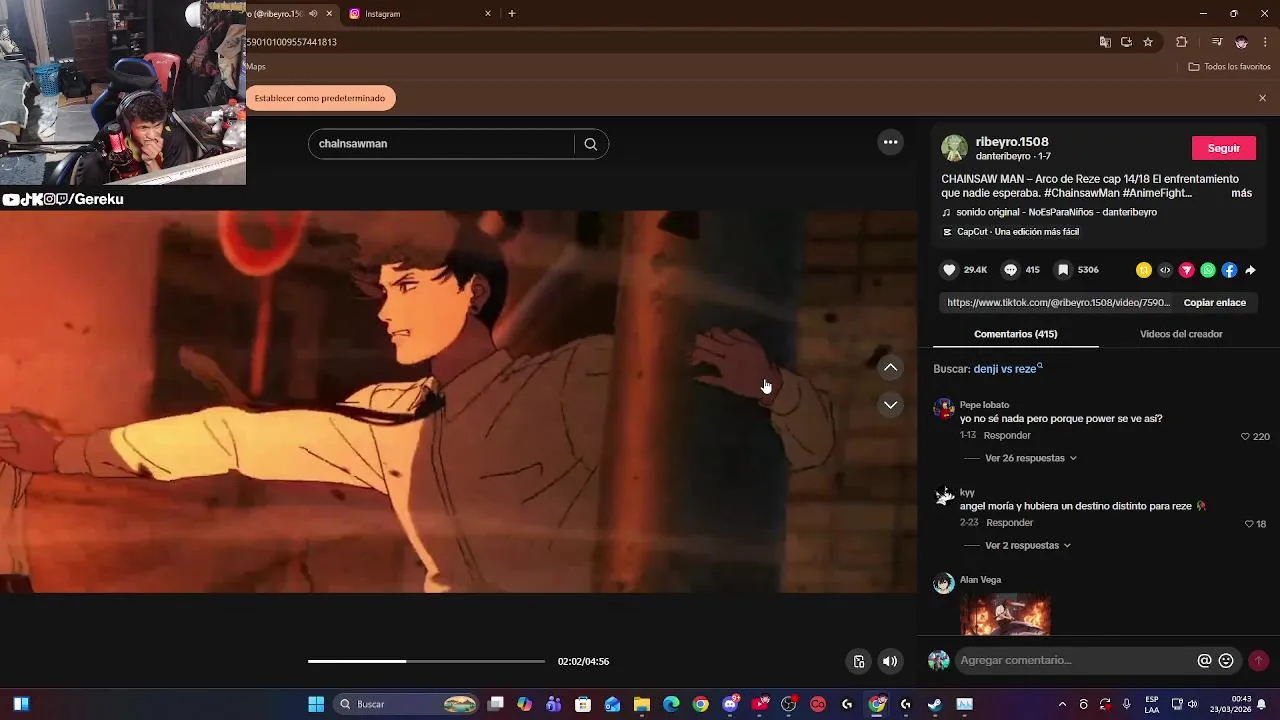Click the red post comment arrow
The image size is (1280, 720).
tap(1258, 660)
